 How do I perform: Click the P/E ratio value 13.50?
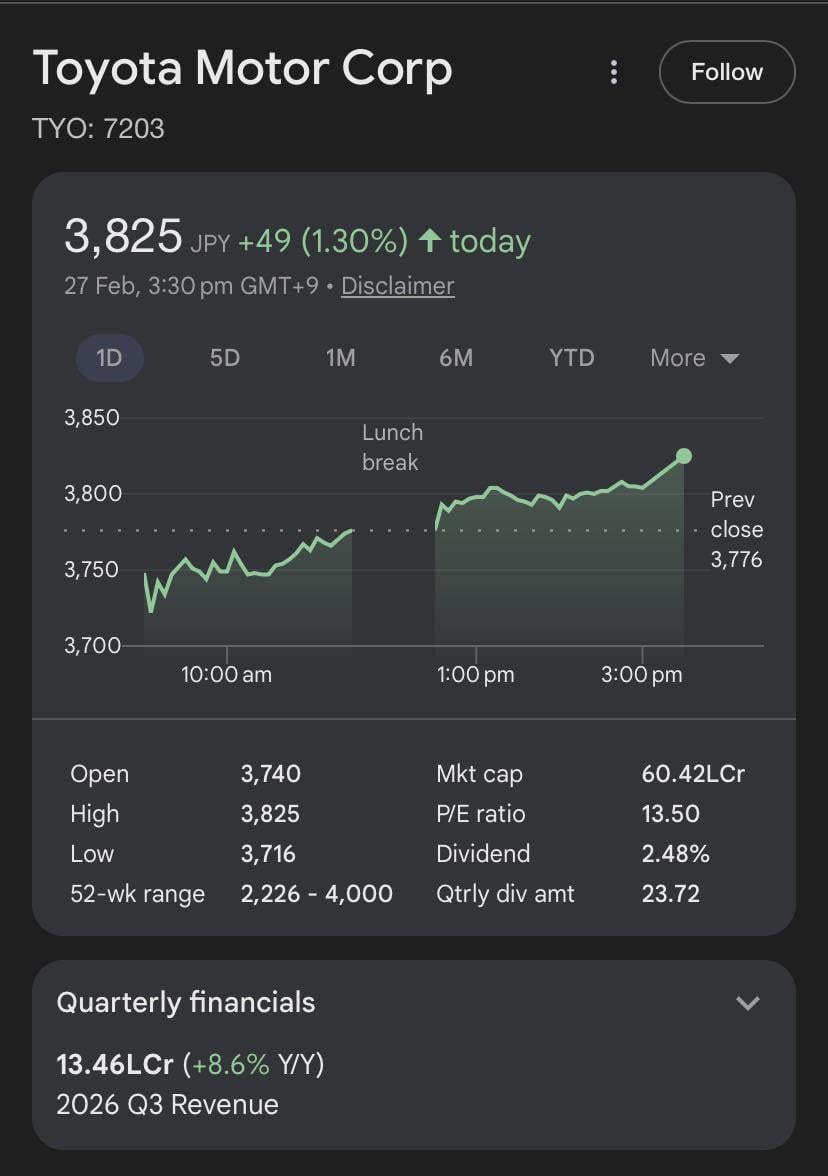pos(670,814)
